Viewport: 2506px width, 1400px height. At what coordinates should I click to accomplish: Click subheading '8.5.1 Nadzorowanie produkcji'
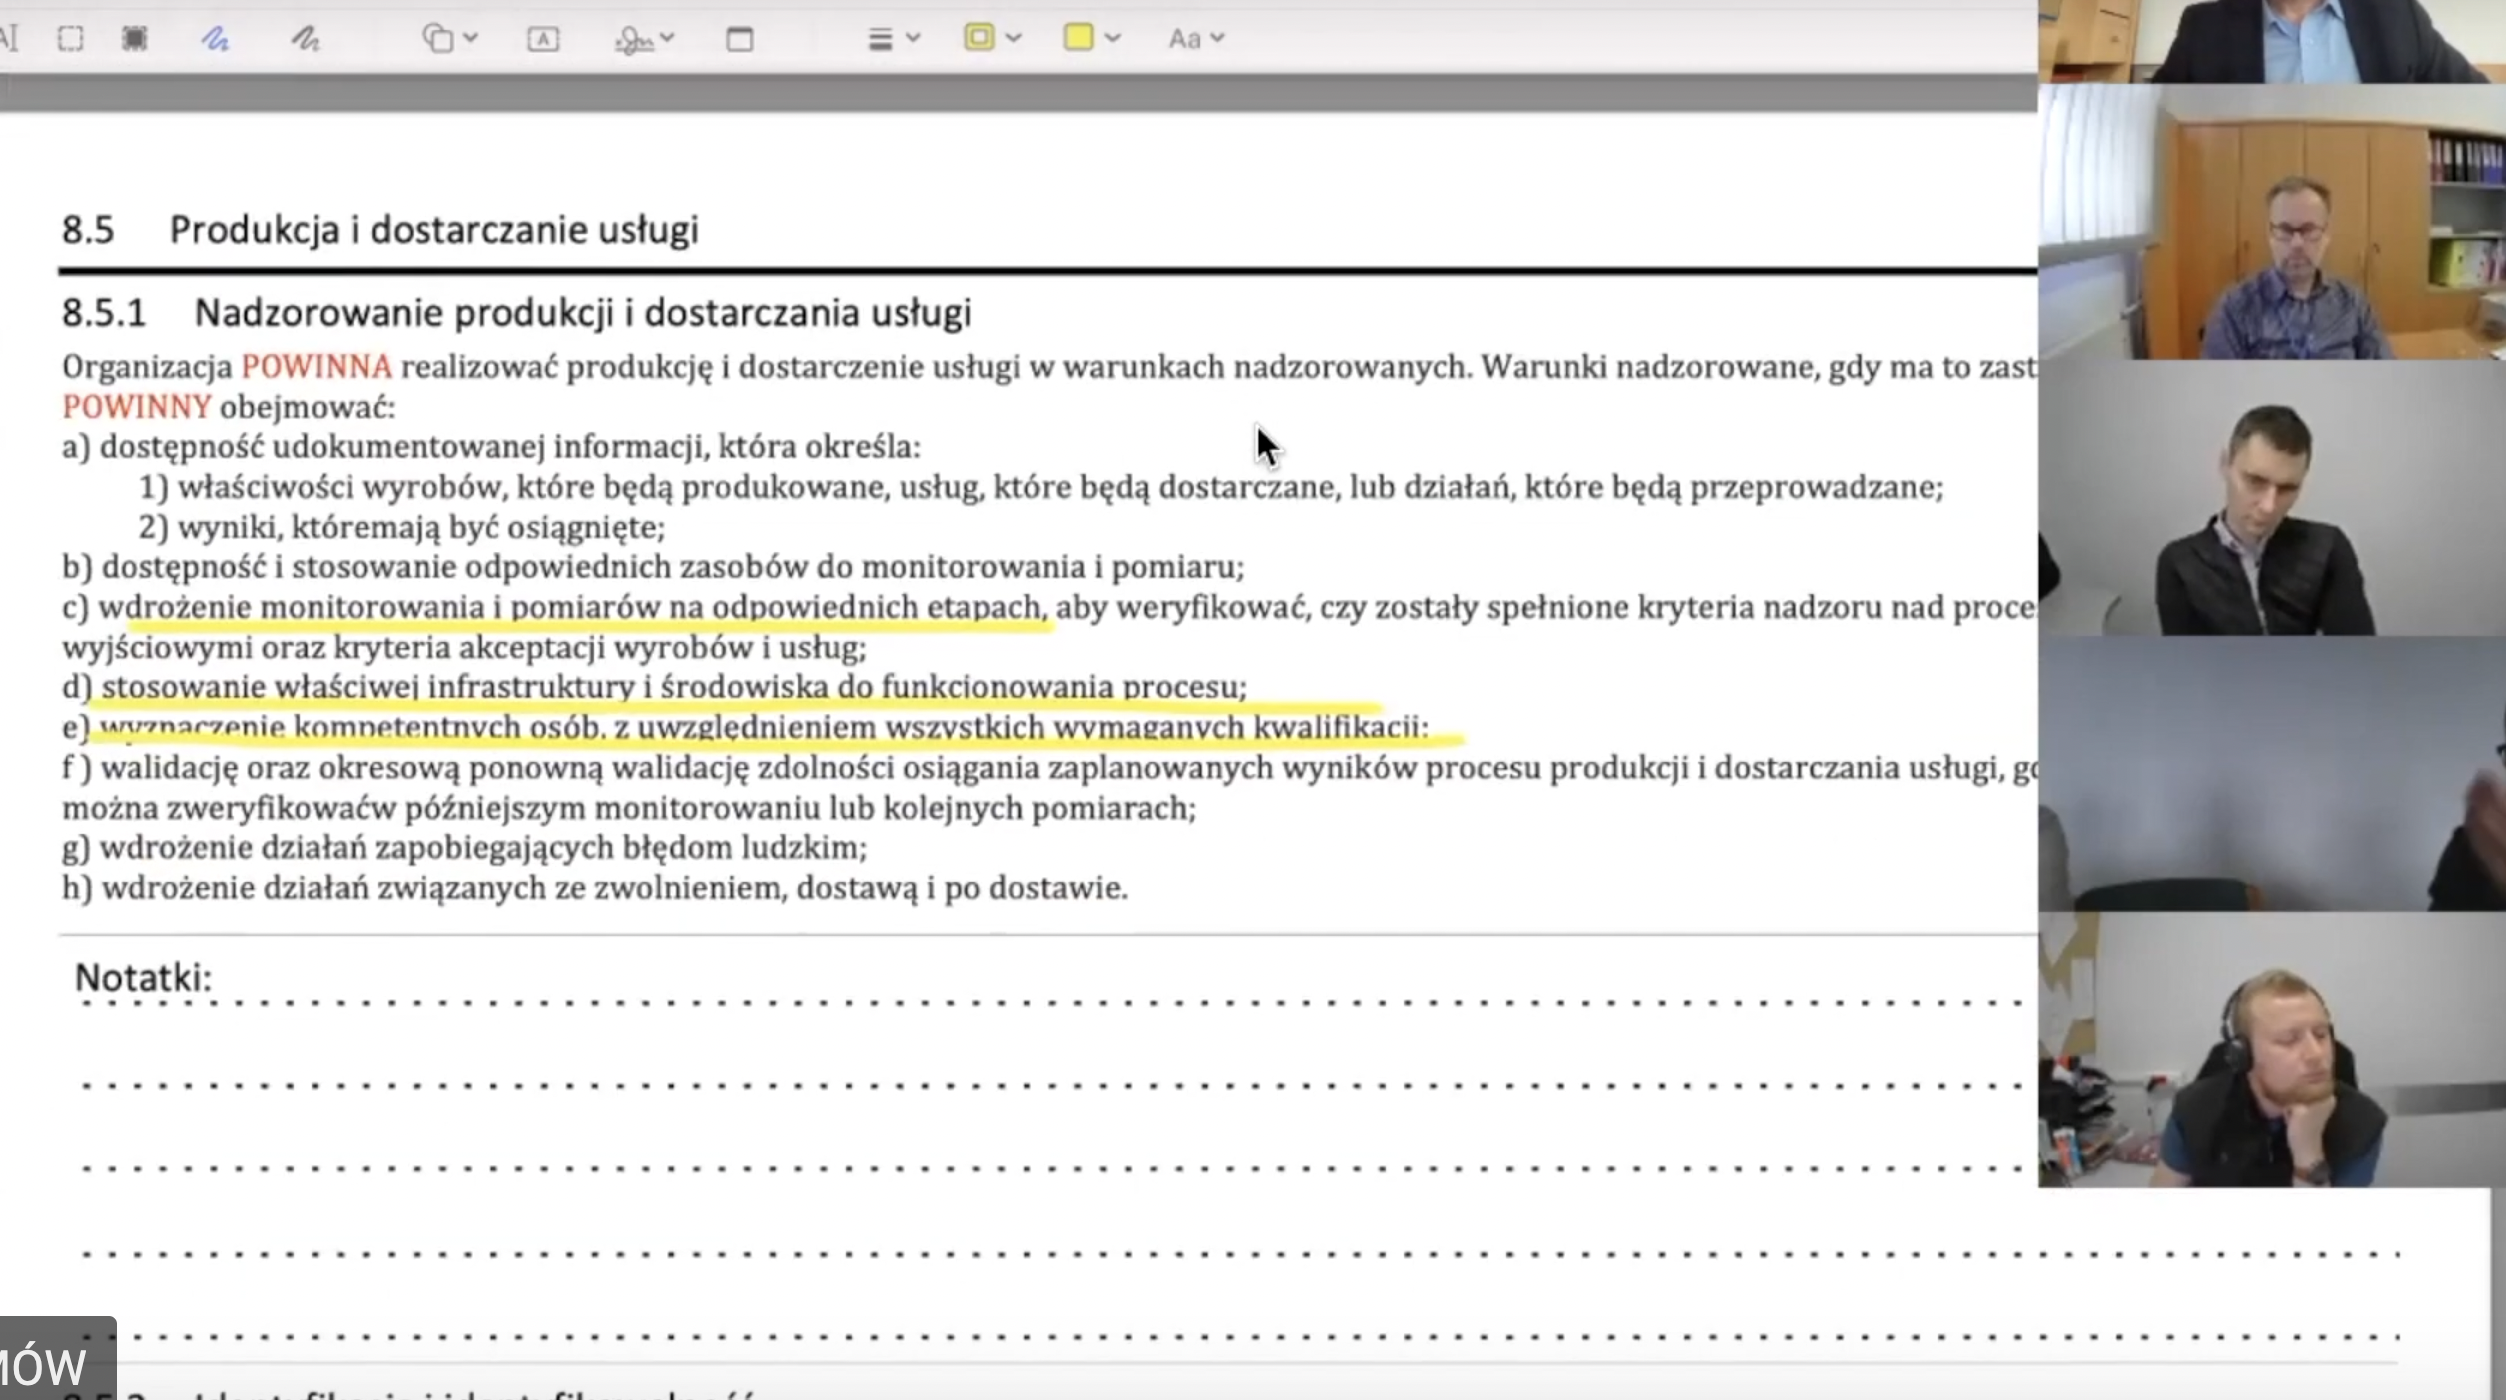[516, 313]
